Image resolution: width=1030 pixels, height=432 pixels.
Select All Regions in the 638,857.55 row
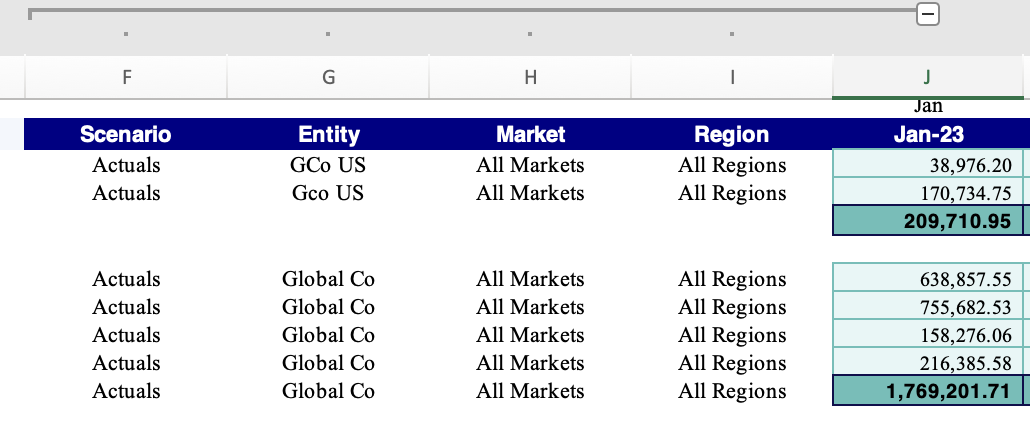[x=732, y=278]
